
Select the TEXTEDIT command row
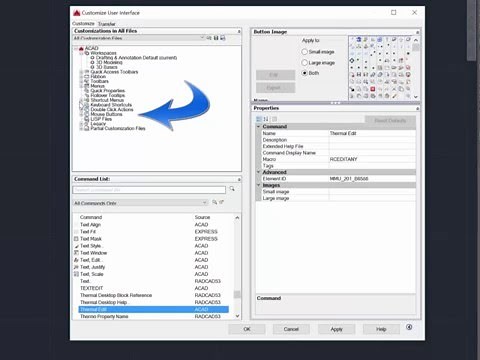(154, 288)
